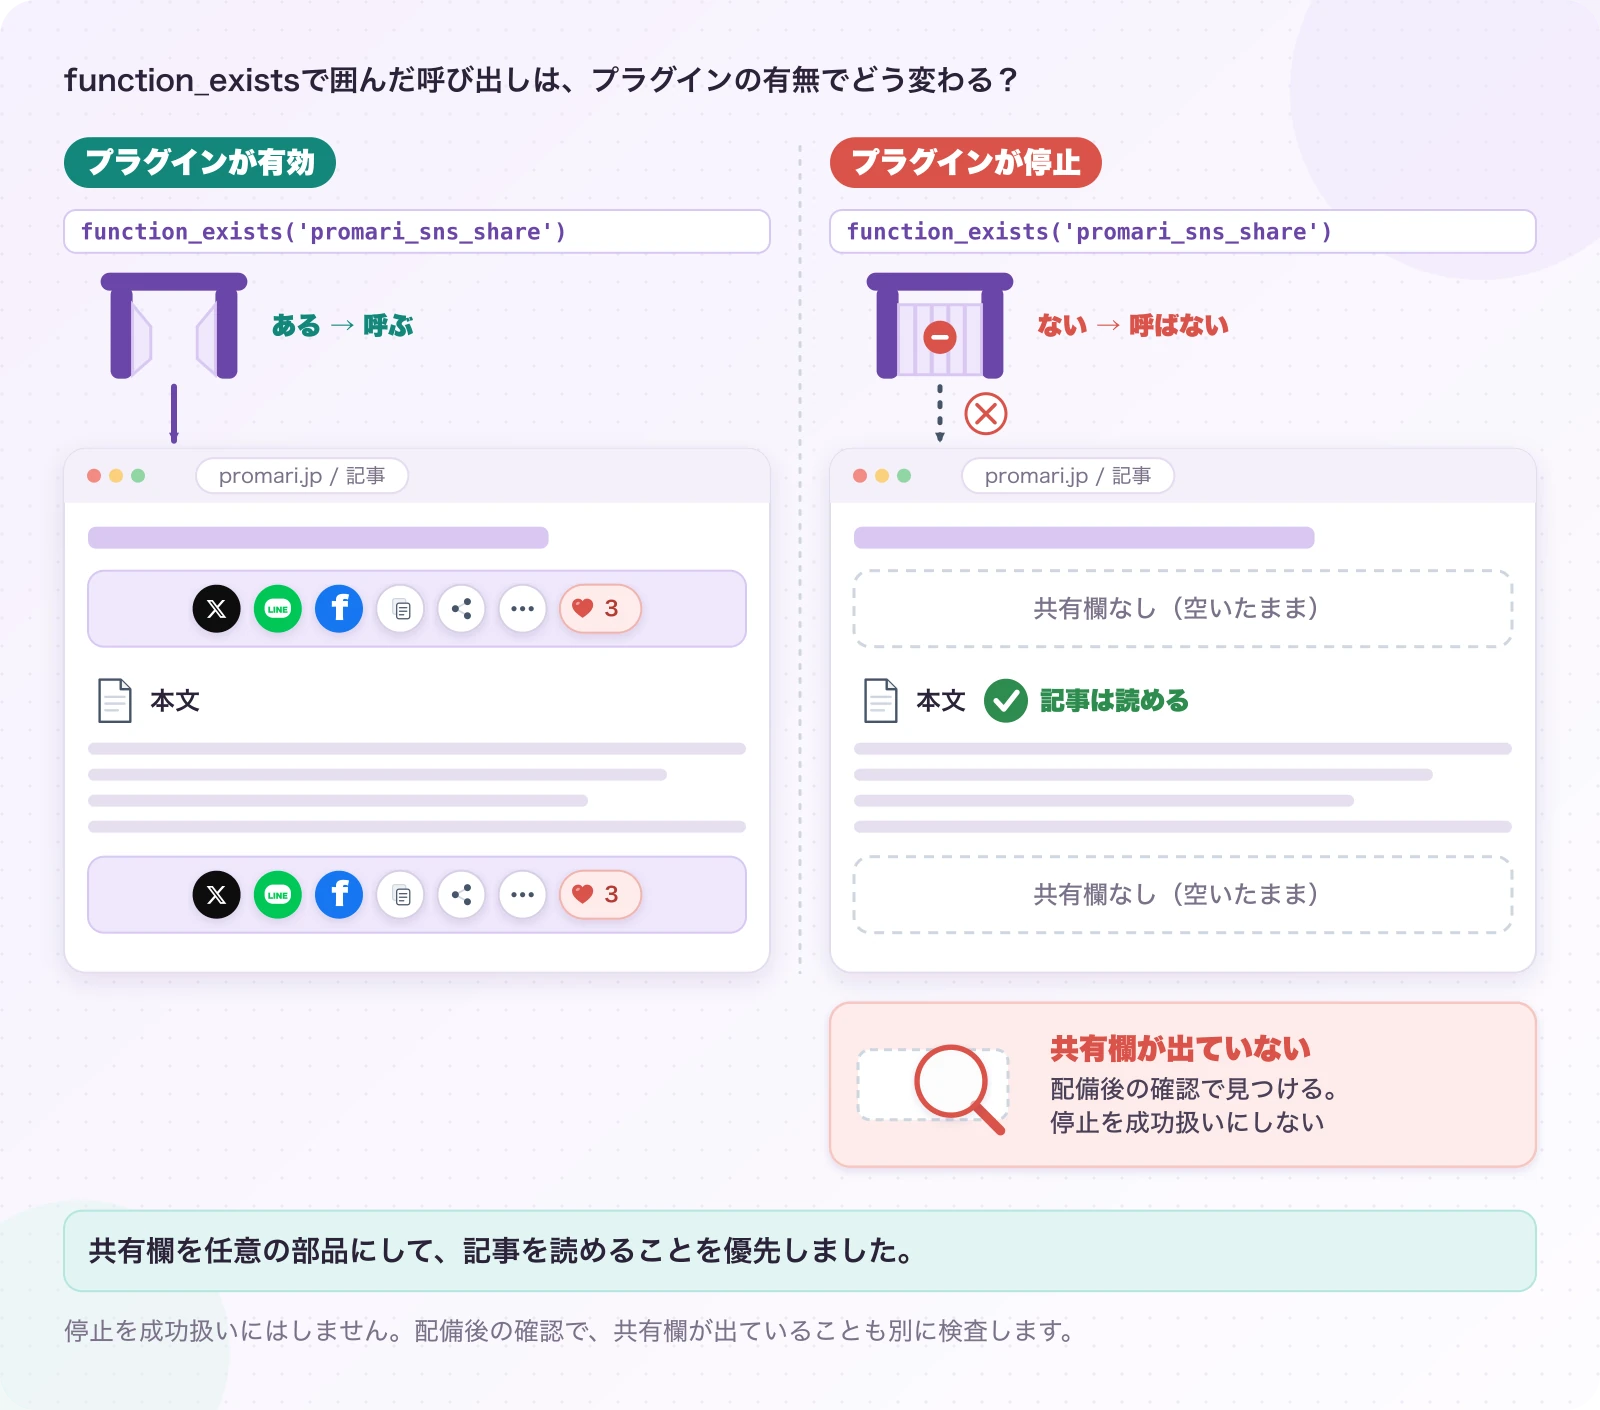
Task: Click the green check icon beside 記事は読める
Action: (x=1006, y=701)
